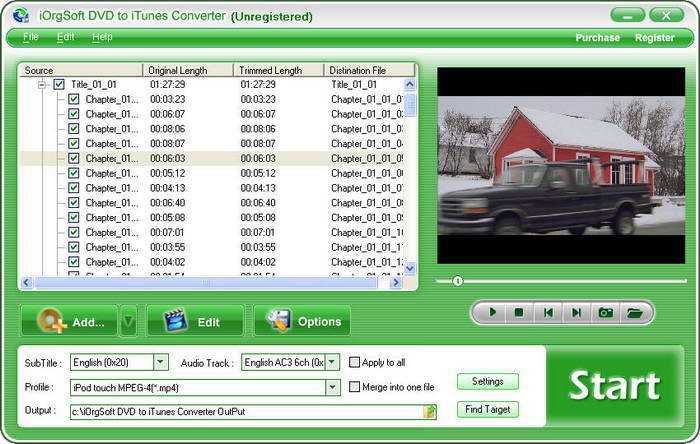Select the chapter row with length 00:07:01

212,232
